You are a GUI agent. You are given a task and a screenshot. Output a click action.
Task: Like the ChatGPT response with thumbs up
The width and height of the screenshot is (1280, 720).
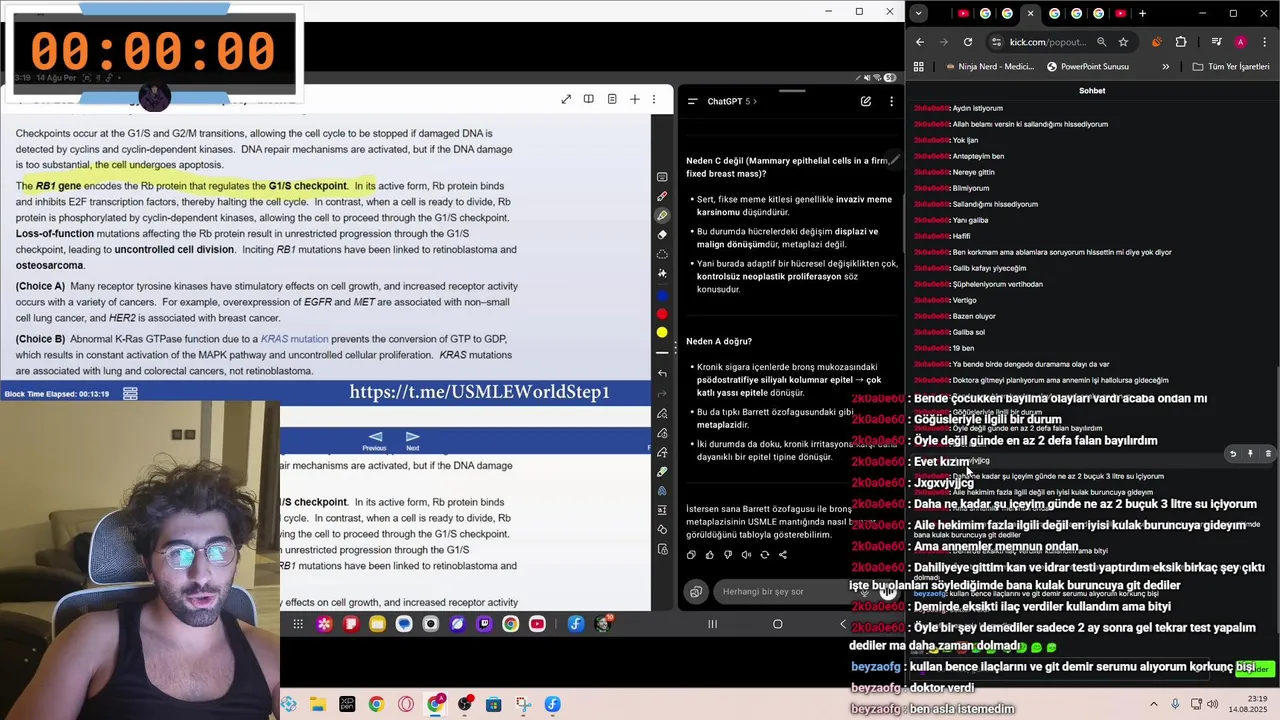click(x=709, y=554)
